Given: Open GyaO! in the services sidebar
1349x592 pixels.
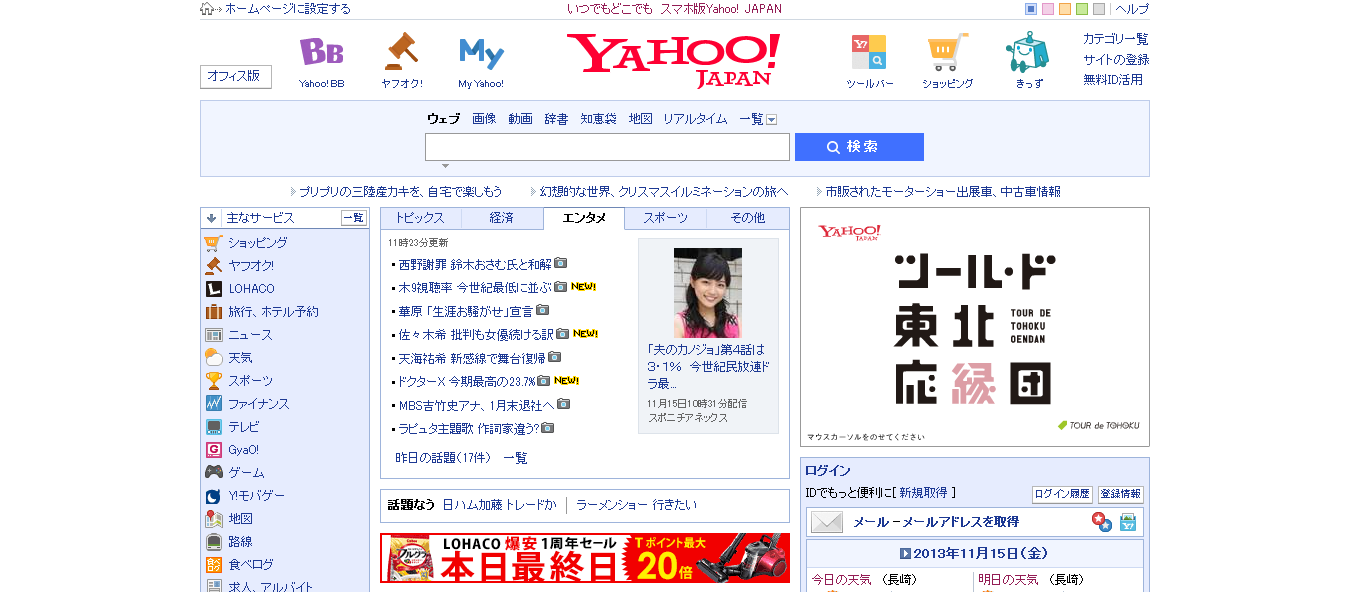Looking at the screenshot, I should (243, 450).
